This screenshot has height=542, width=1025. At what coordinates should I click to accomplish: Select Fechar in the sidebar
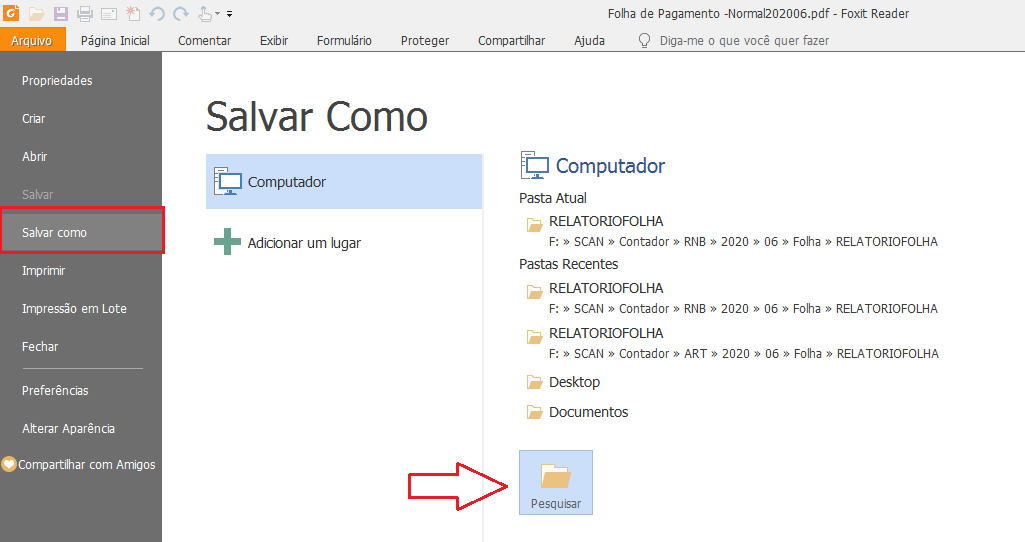[x=81, y=346]
